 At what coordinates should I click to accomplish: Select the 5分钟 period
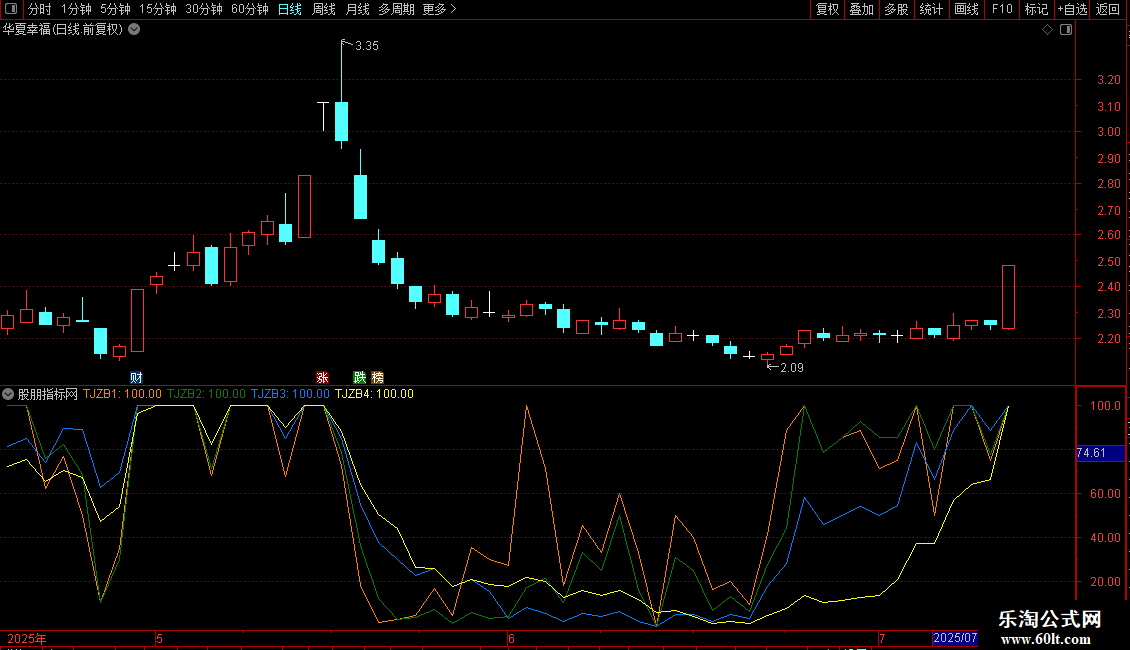(x=115, y=9)
